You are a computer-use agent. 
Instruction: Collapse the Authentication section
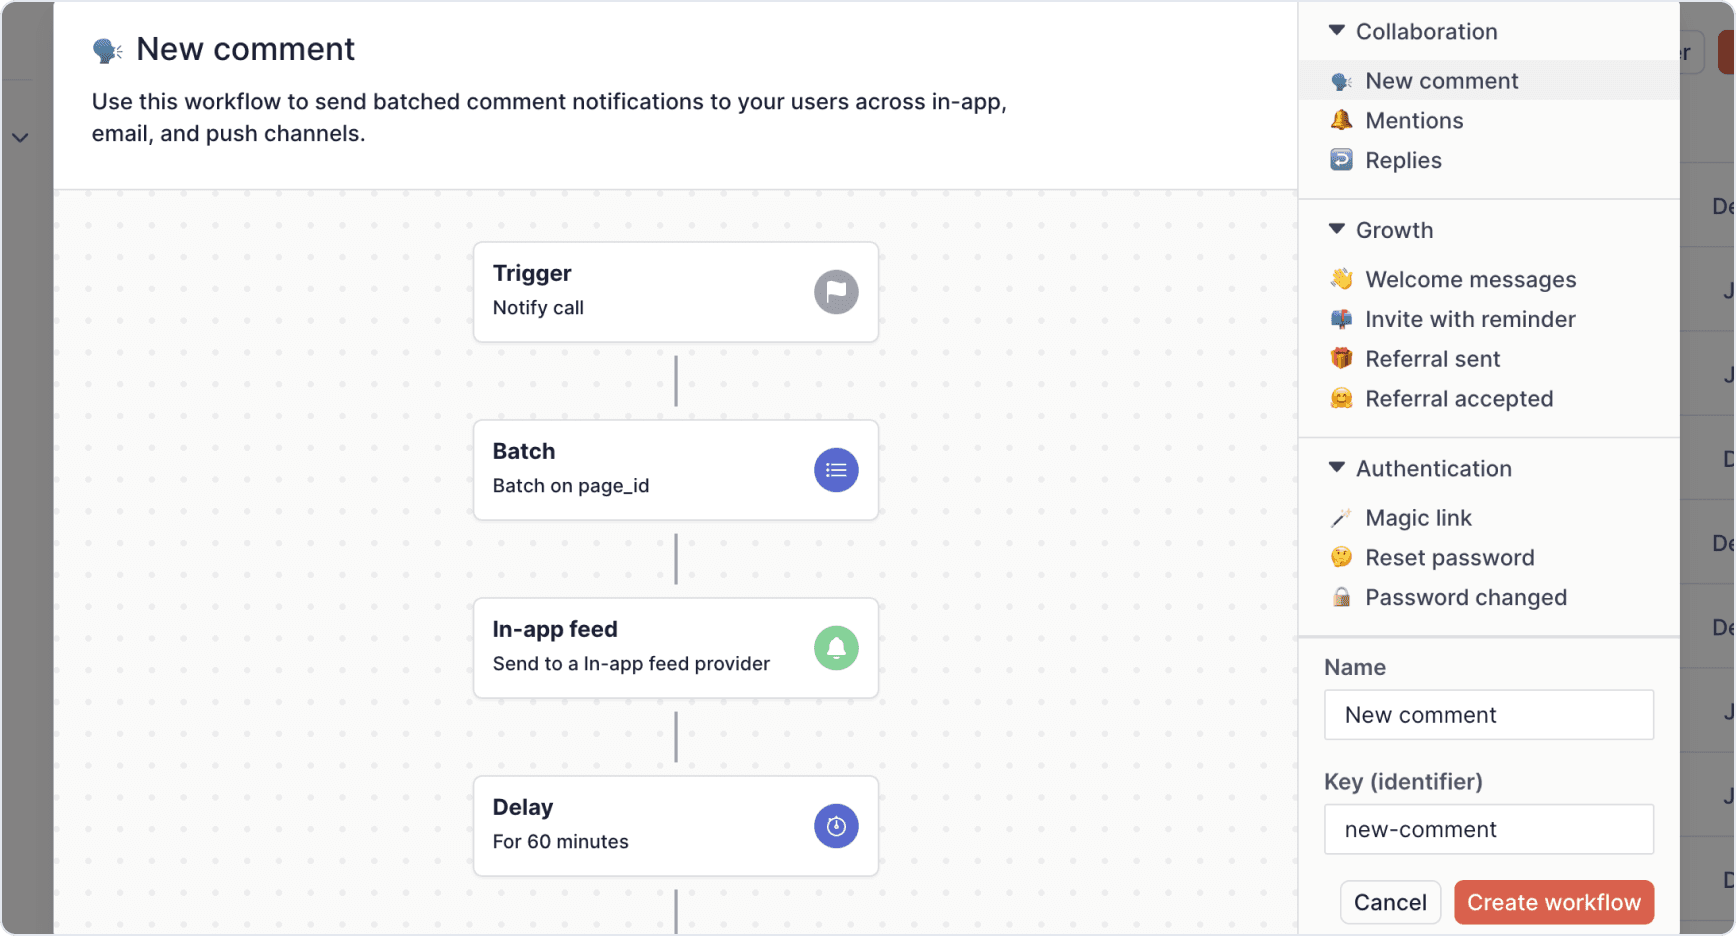coord(1337,468)
